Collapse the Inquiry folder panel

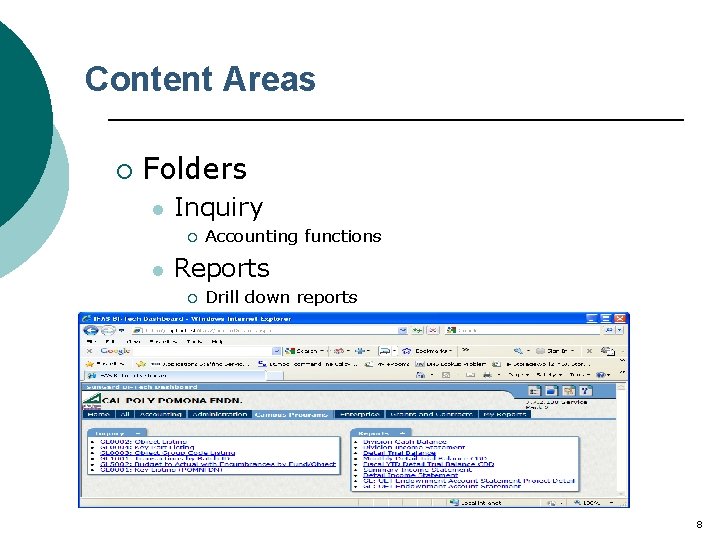click(138, 433)
